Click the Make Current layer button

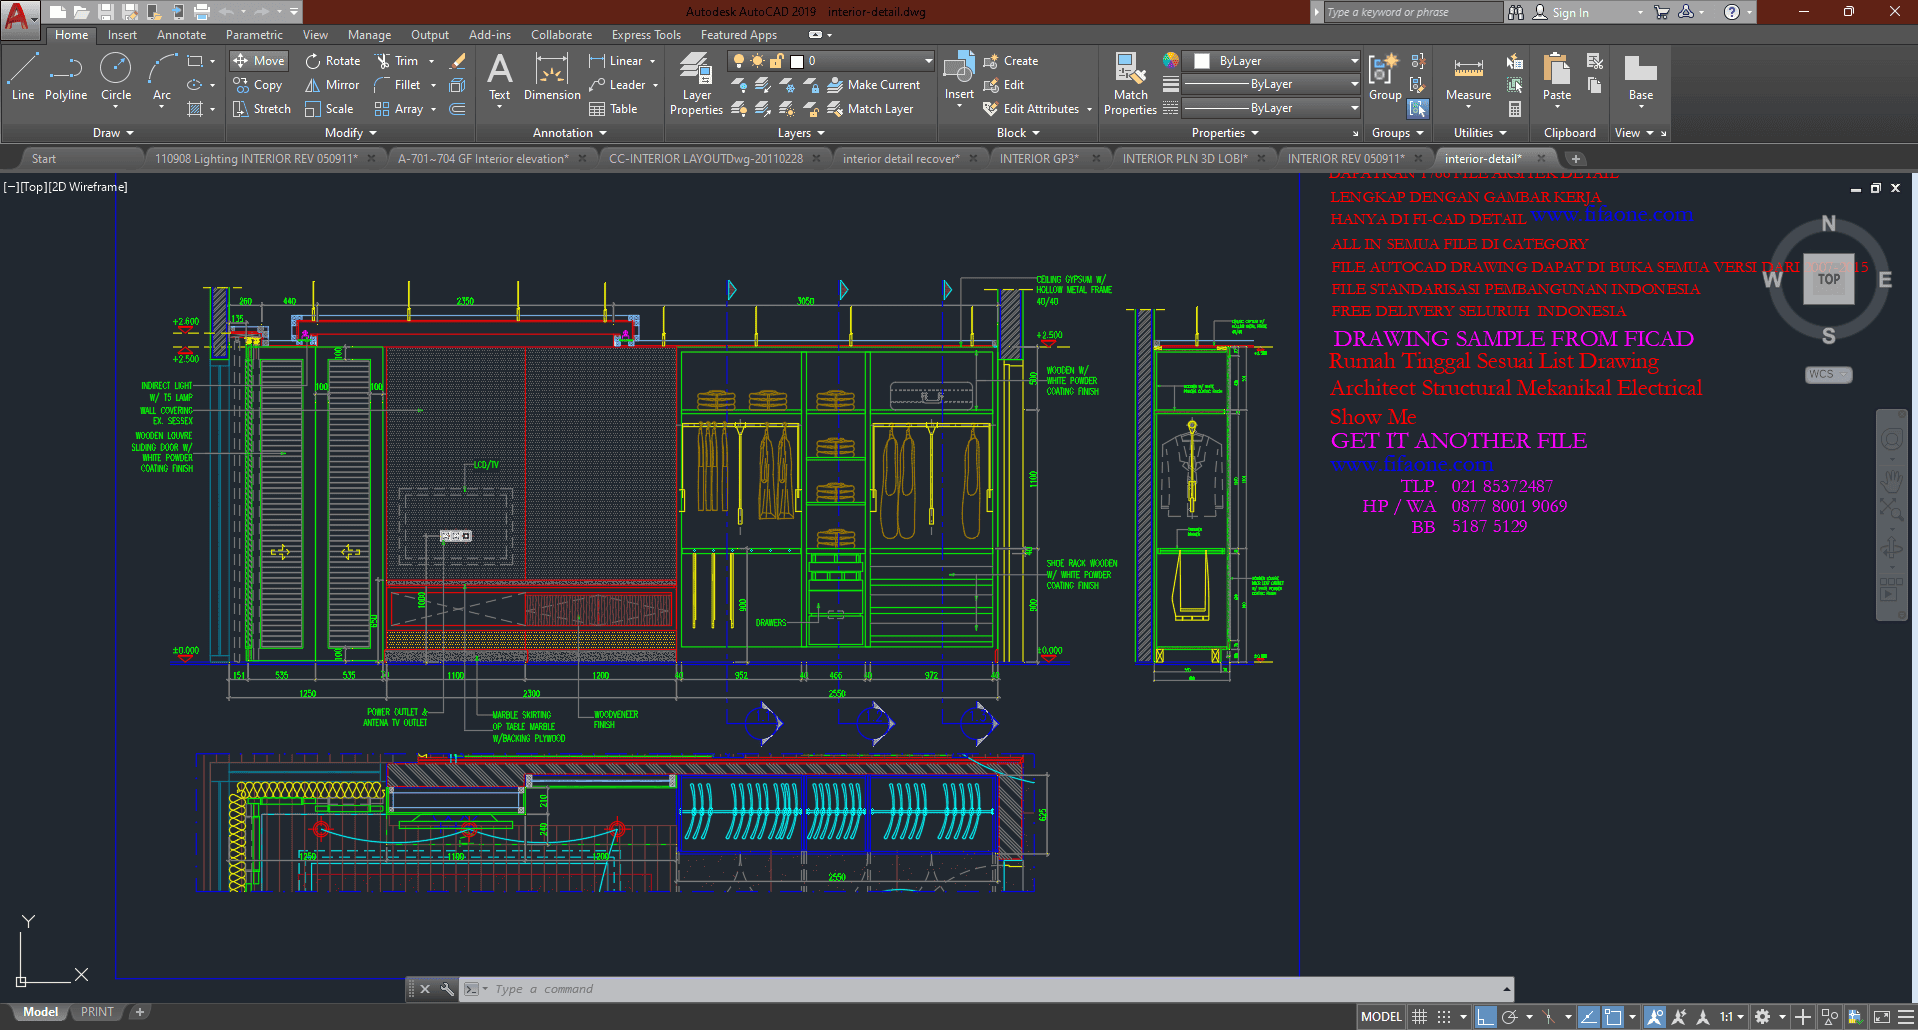pyautogui.click(x=873, y=85)
